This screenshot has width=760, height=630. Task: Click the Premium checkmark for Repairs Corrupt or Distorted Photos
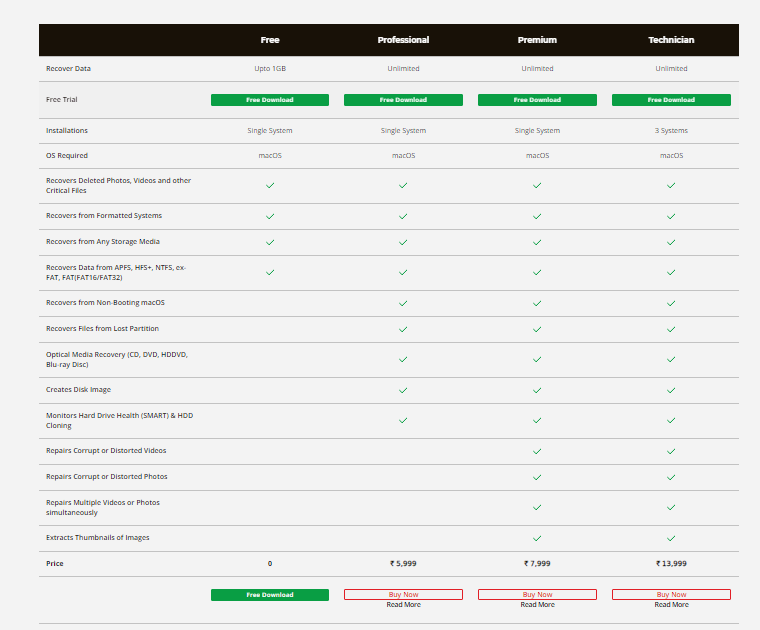click(x=537, y=478)
